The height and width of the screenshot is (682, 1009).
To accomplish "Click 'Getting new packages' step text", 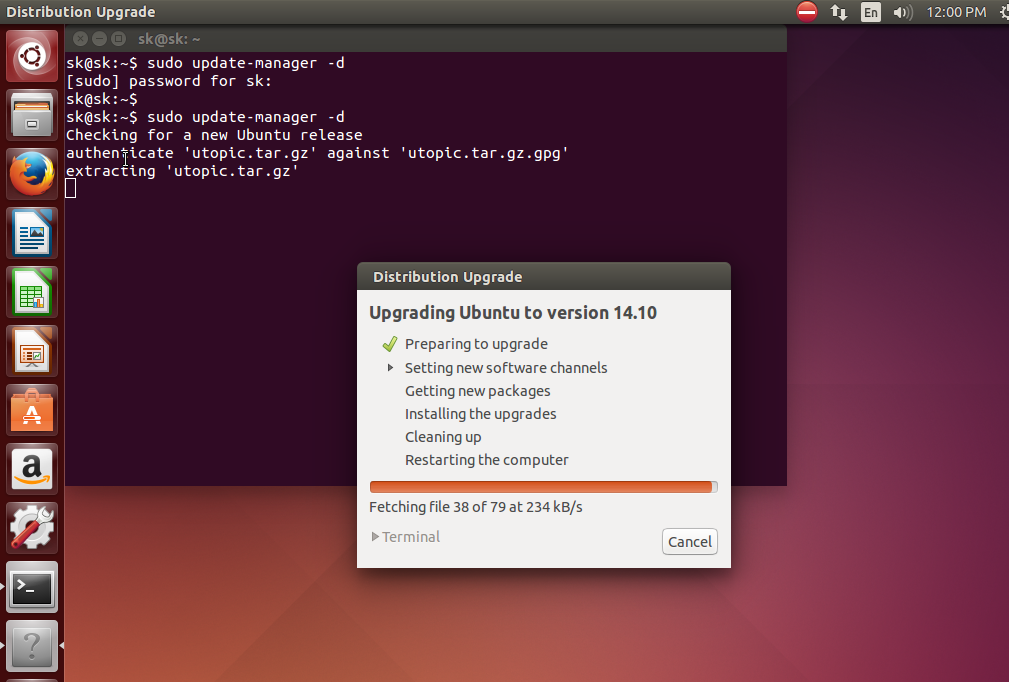I will pyautogui.click(x=477, y=391).
